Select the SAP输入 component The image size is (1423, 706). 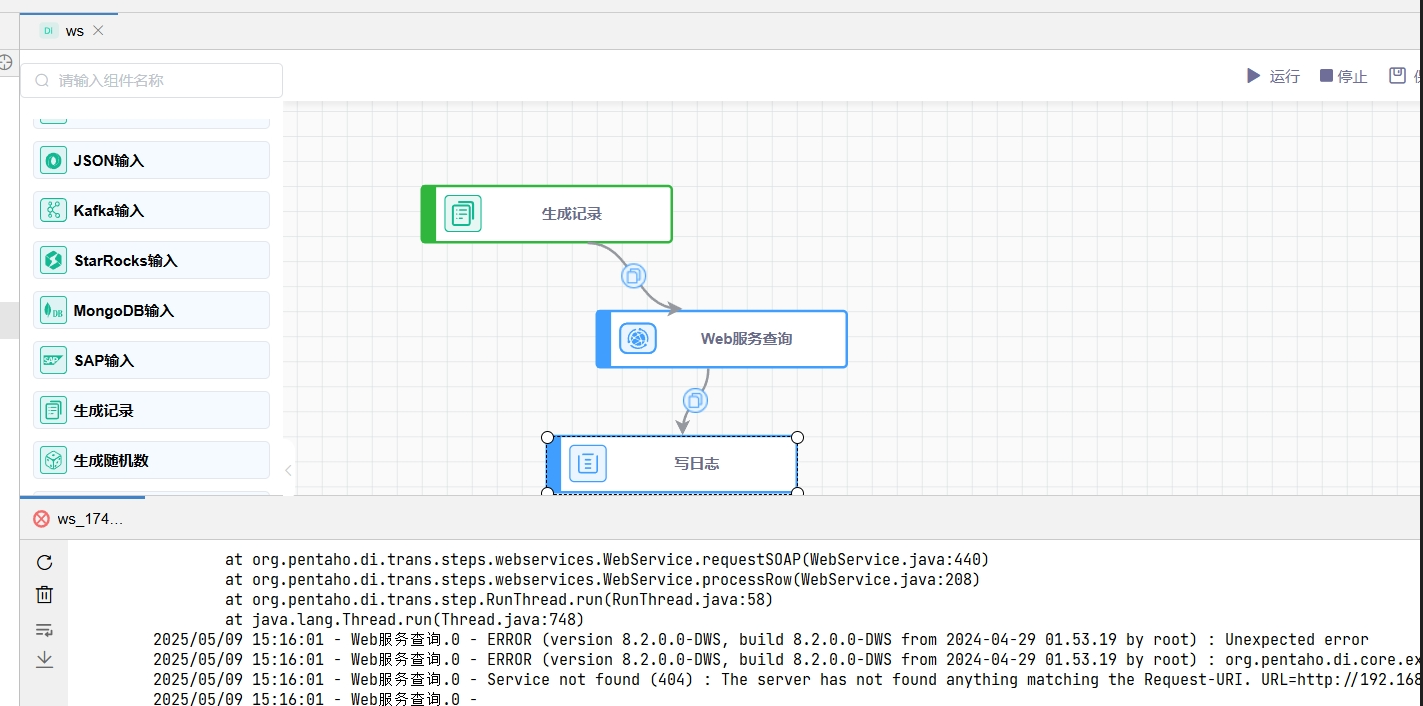click(x=152, y=360)
